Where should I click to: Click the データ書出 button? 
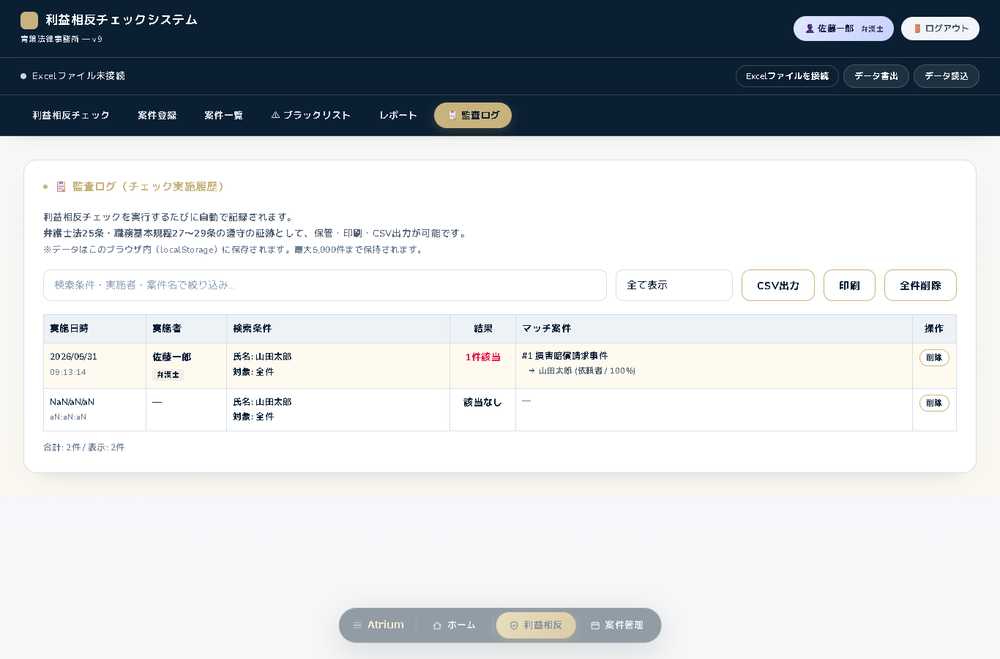876,76
